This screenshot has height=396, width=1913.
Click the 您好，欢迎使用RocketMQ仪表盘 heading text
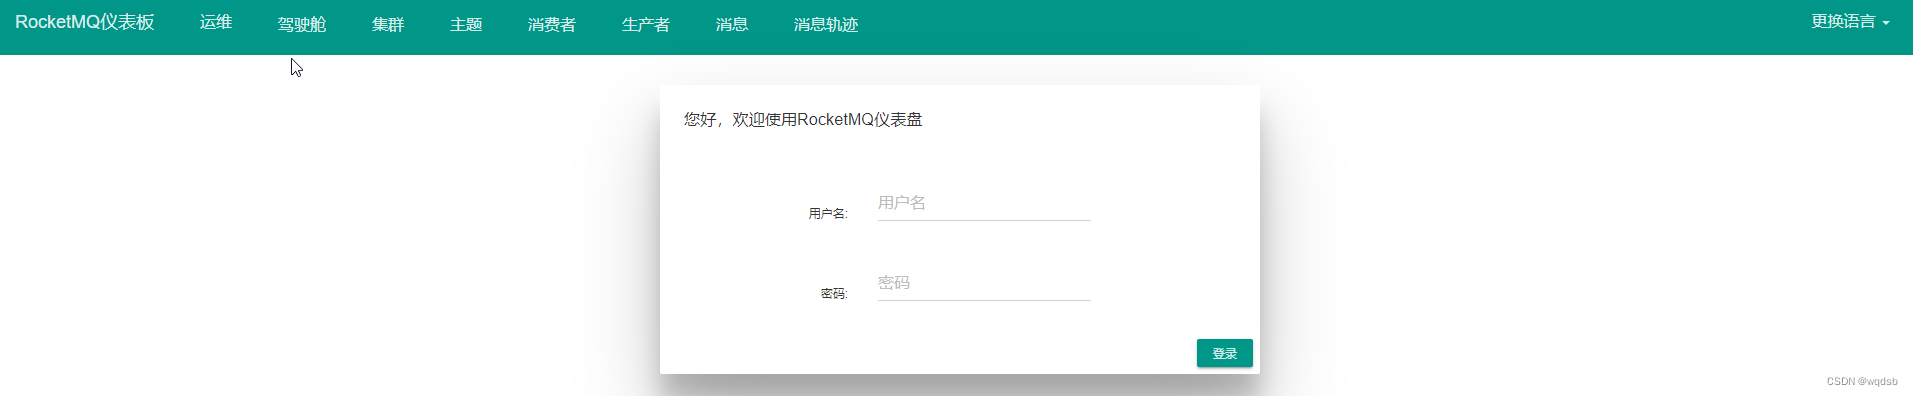[803, 119]
